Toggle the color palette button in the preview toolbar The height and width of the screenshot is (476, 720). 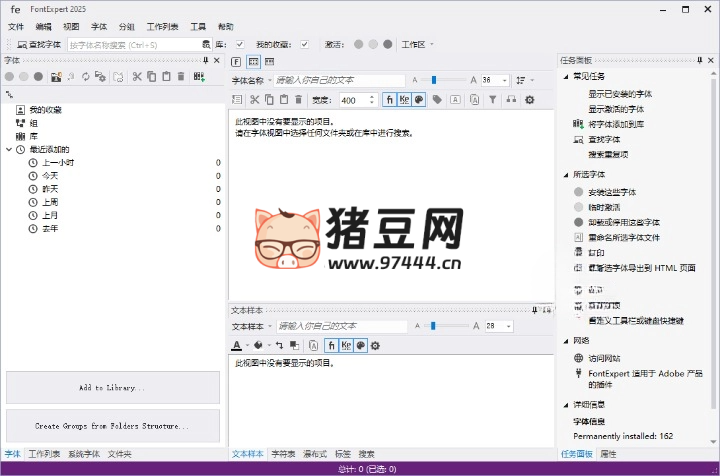click(419, 100)
